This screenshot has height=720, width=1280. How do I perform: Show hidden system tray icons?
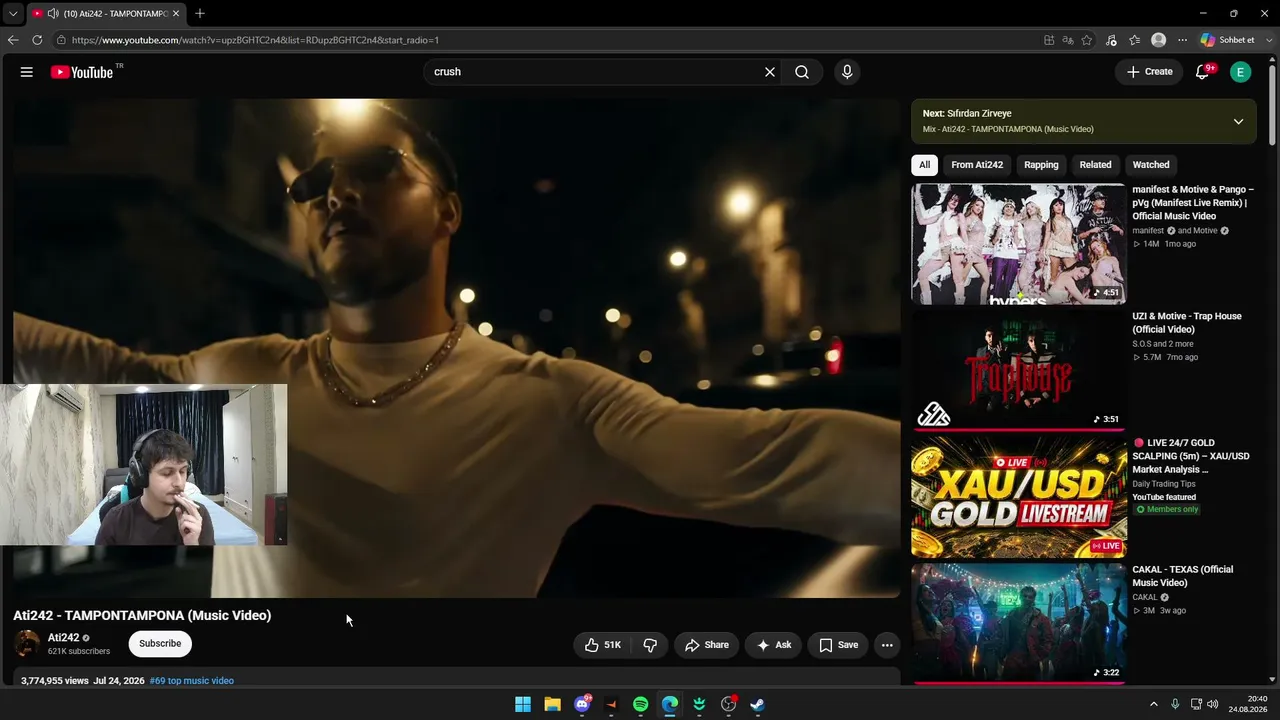(1153, 704)
